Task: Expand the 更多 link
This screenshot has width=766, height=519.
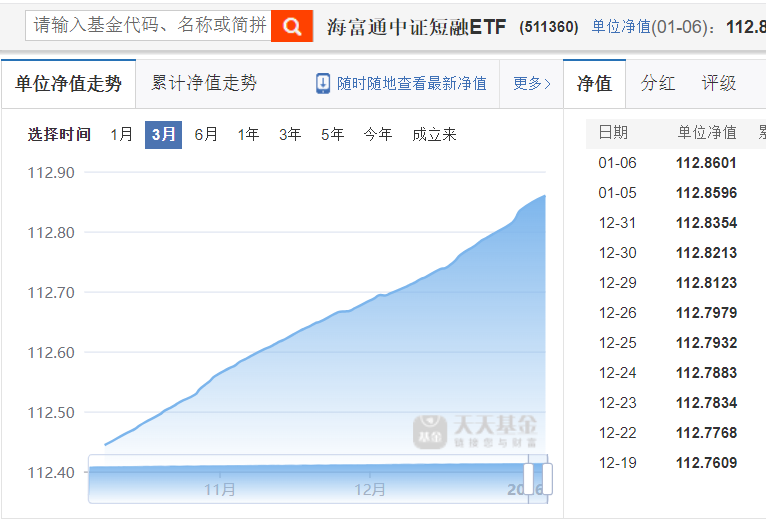Action: point(531,84)
